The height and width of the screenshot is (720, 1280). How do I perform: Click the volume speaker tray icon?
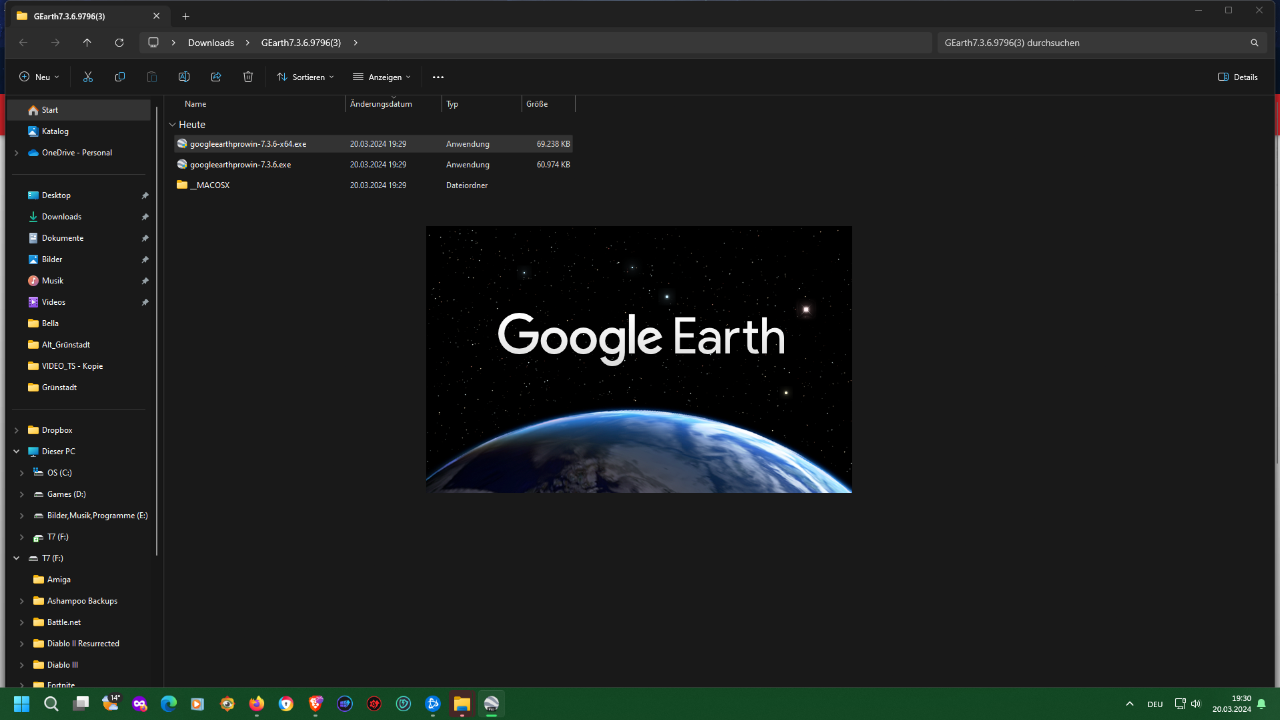[x=1196, y=704]
